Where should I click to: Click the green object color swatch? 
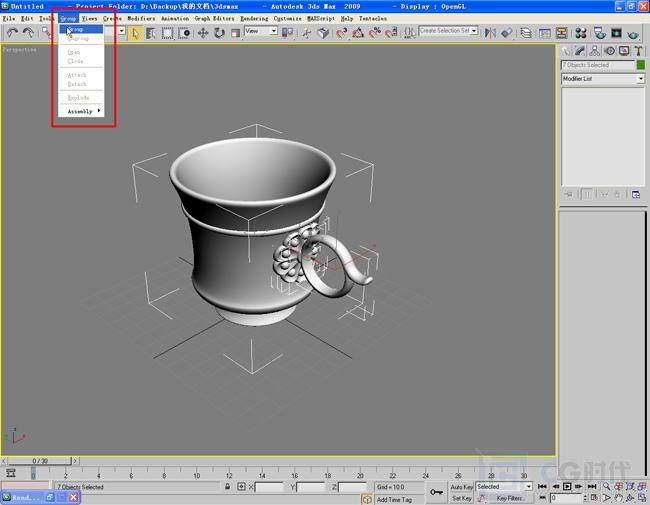pos(641,65)
